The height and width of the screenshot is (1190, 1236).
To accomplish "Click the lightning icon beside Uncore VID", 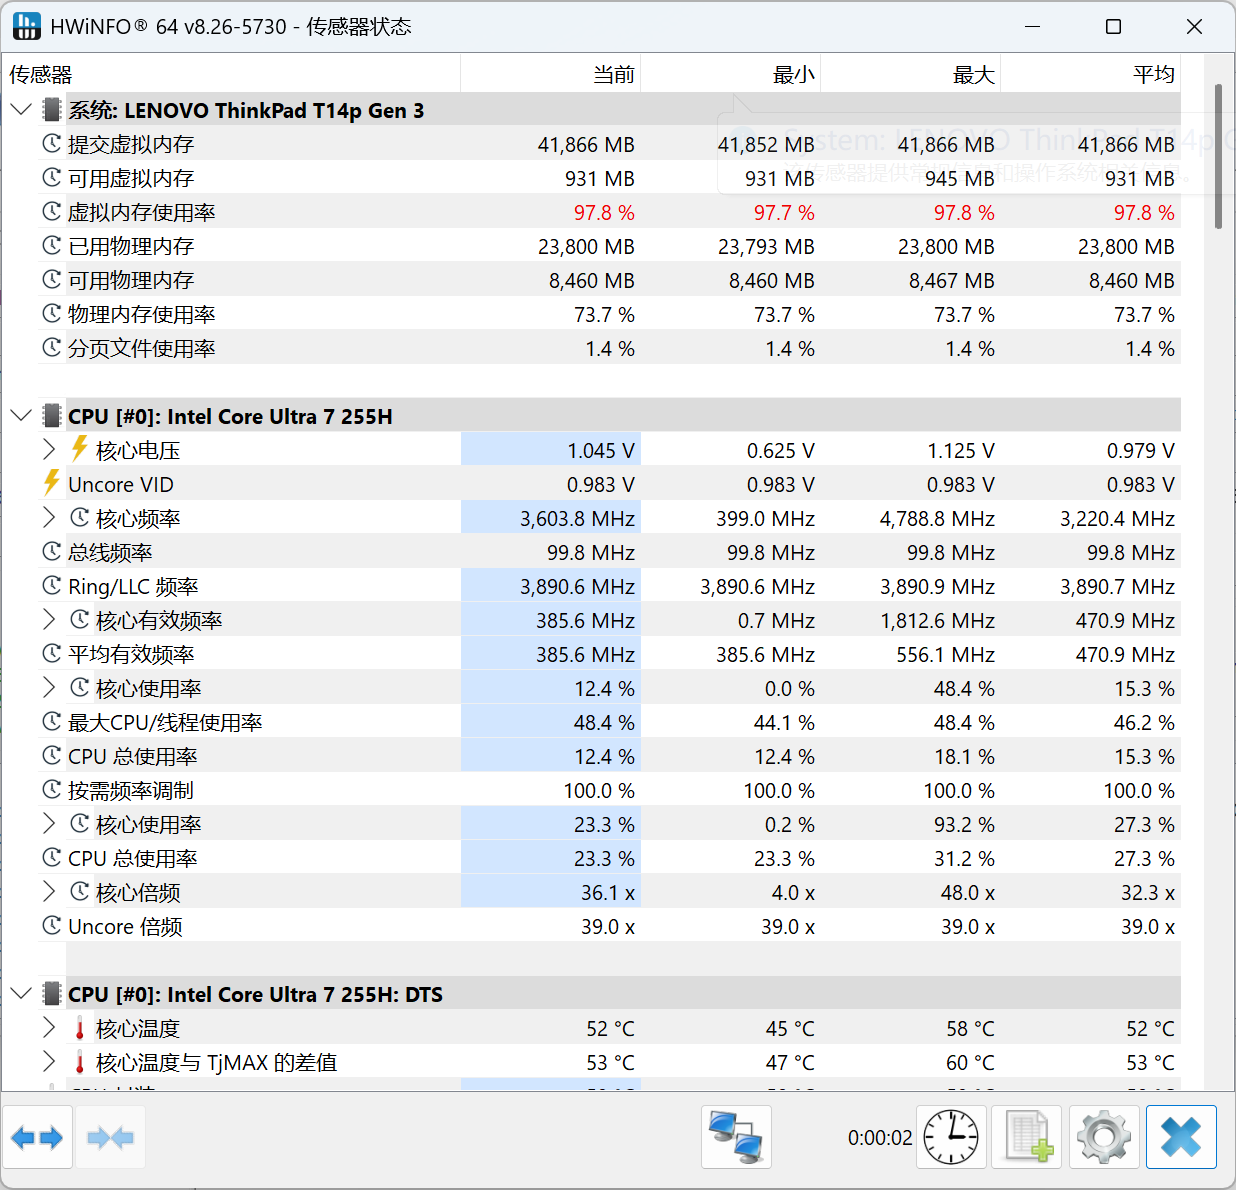I will (52, 483).
